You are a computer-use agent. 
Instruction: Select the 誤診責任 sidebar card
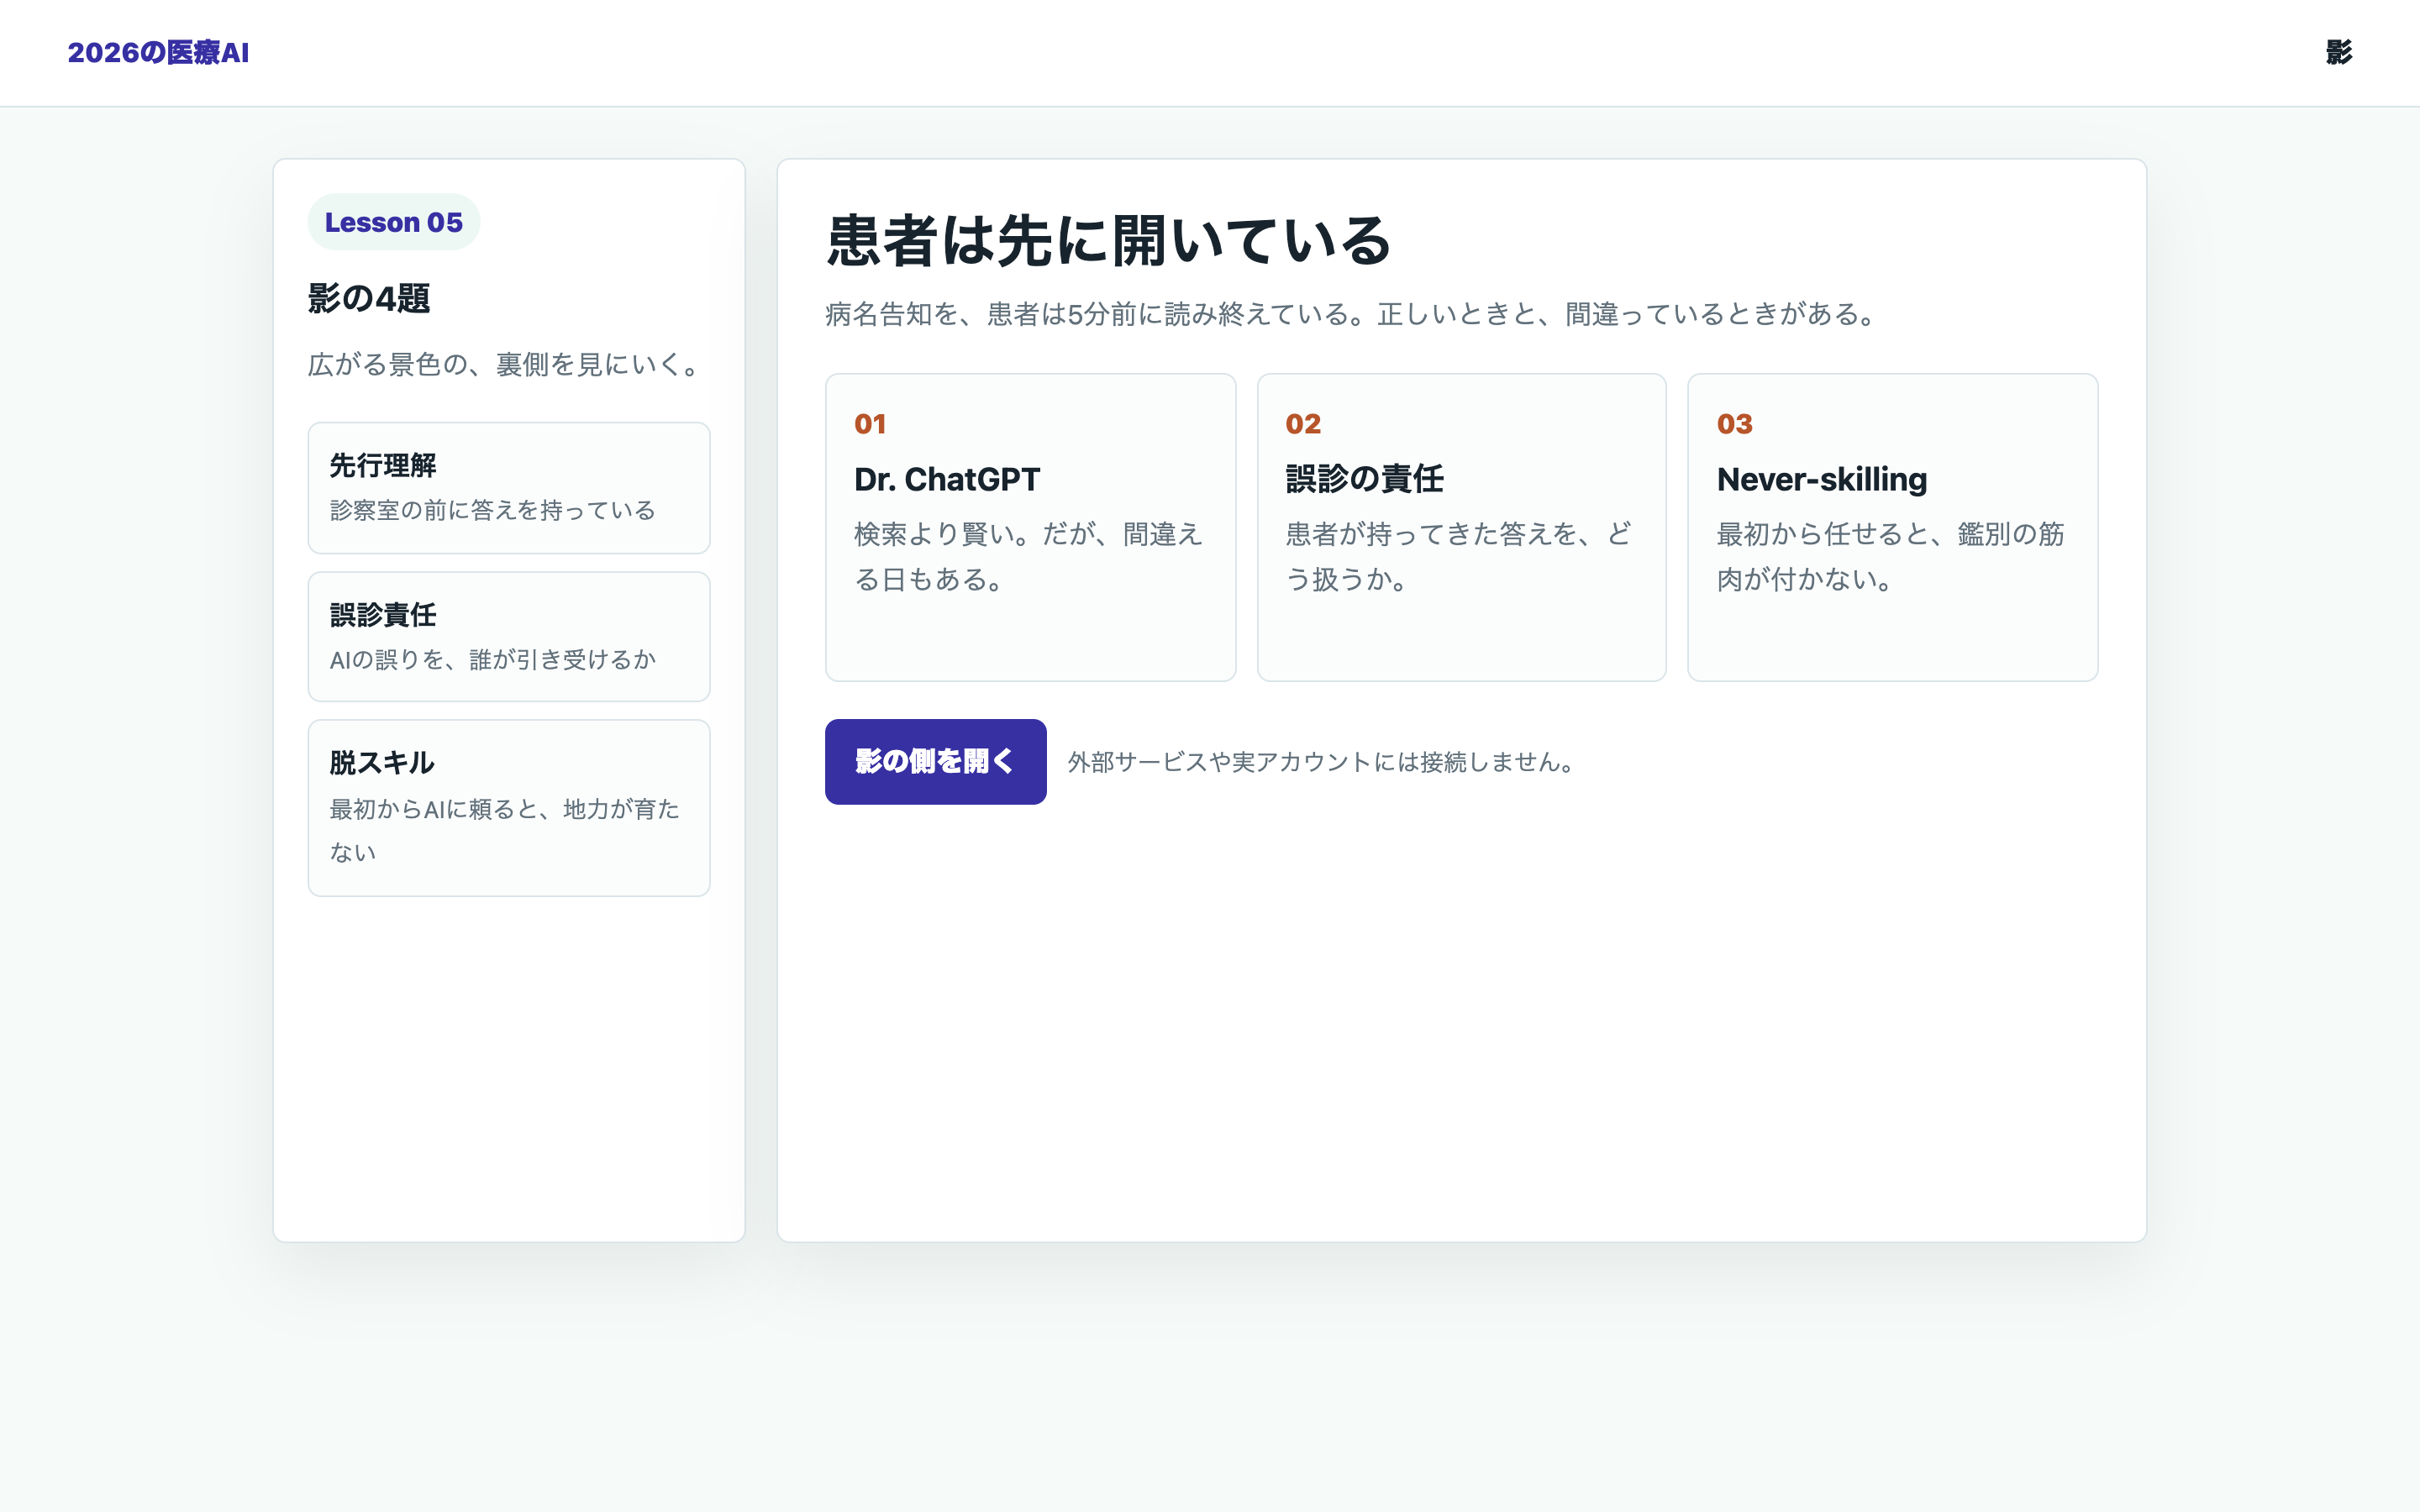click(509, 637)
